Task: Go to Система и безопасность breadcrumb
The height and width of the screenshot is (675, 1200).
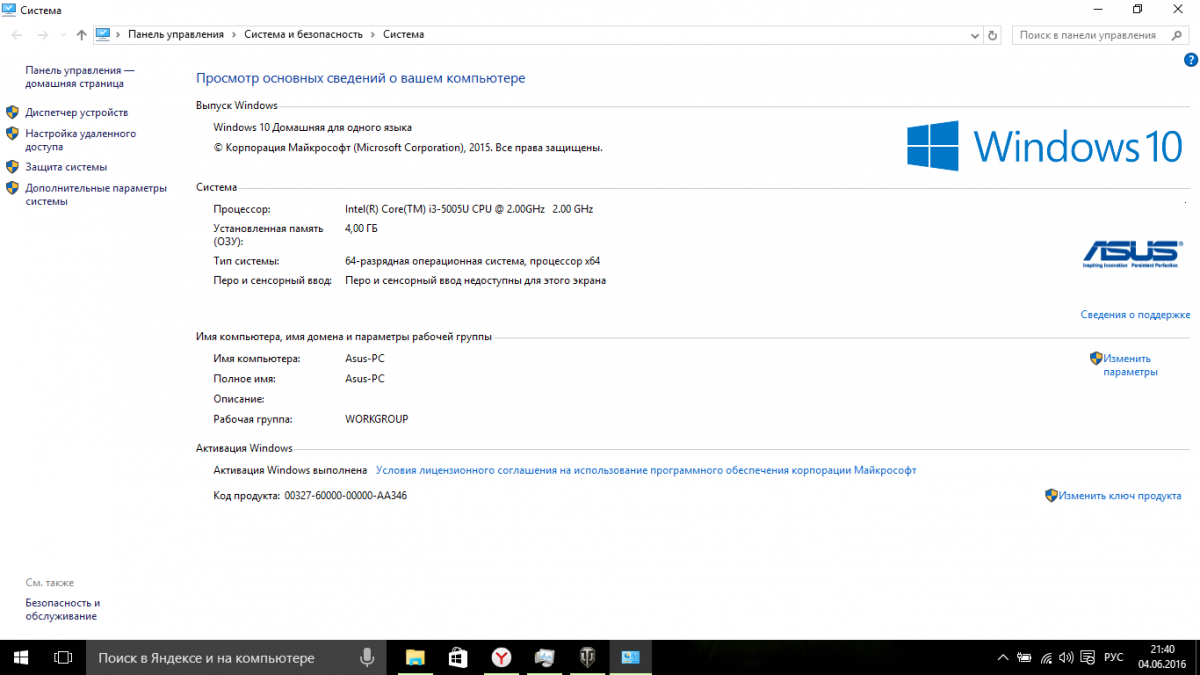Action: (x=303, y=34)
